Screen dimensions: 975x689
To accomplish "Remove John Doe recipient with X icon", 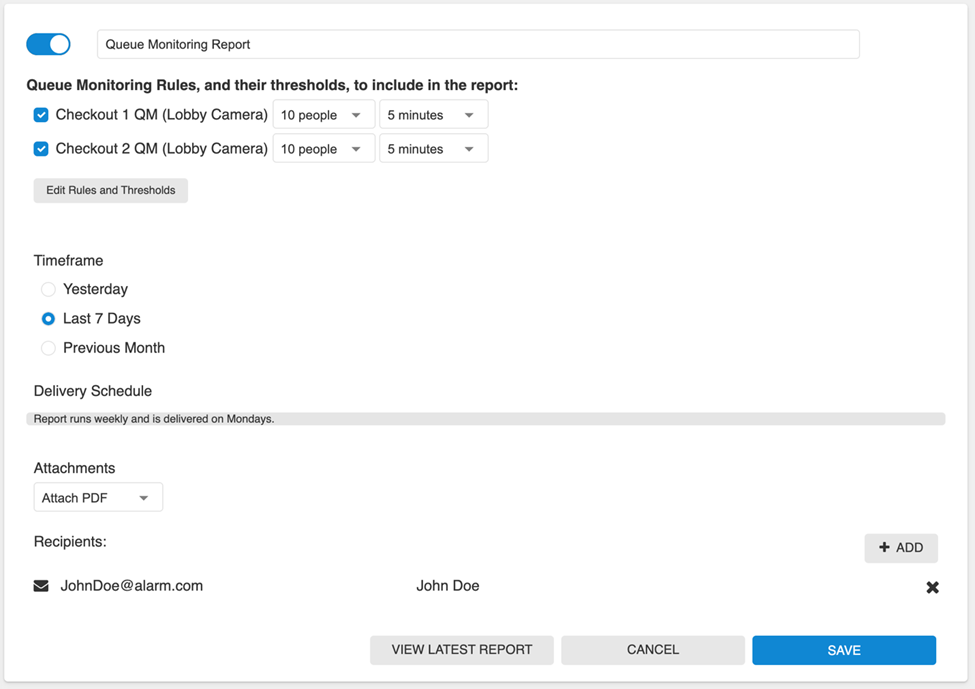I will (932, 587).
